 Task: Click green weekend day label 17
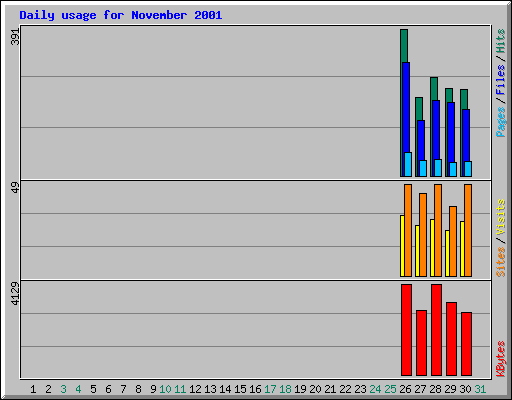[x=270, y=389]
